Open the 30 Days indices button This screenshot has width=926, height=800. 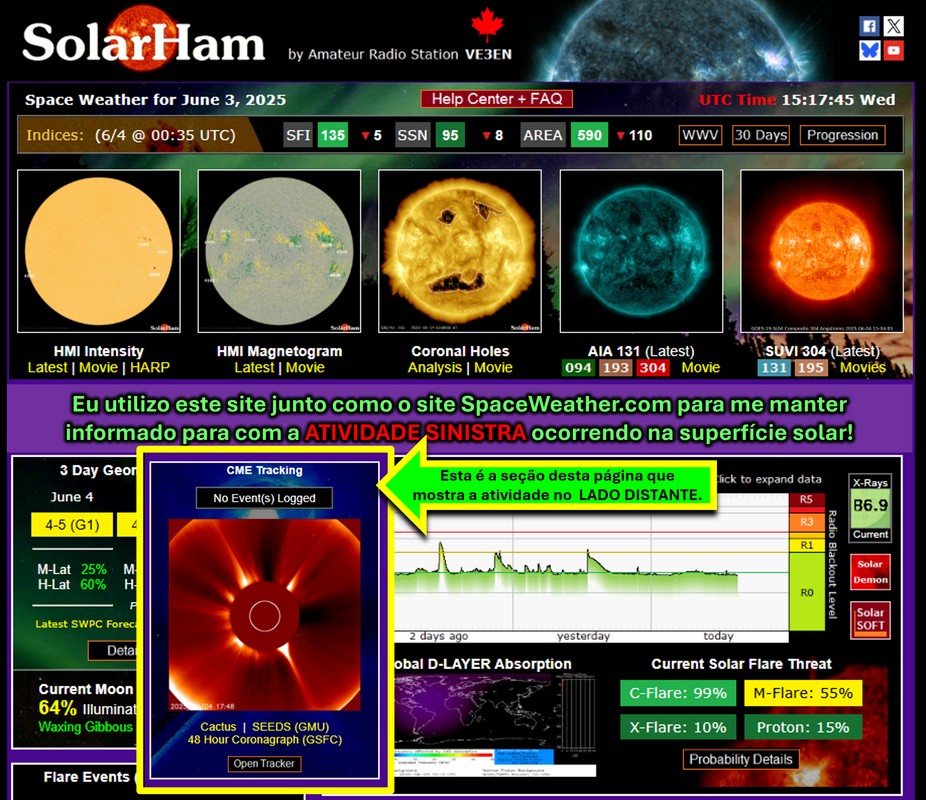click(761, 135)
